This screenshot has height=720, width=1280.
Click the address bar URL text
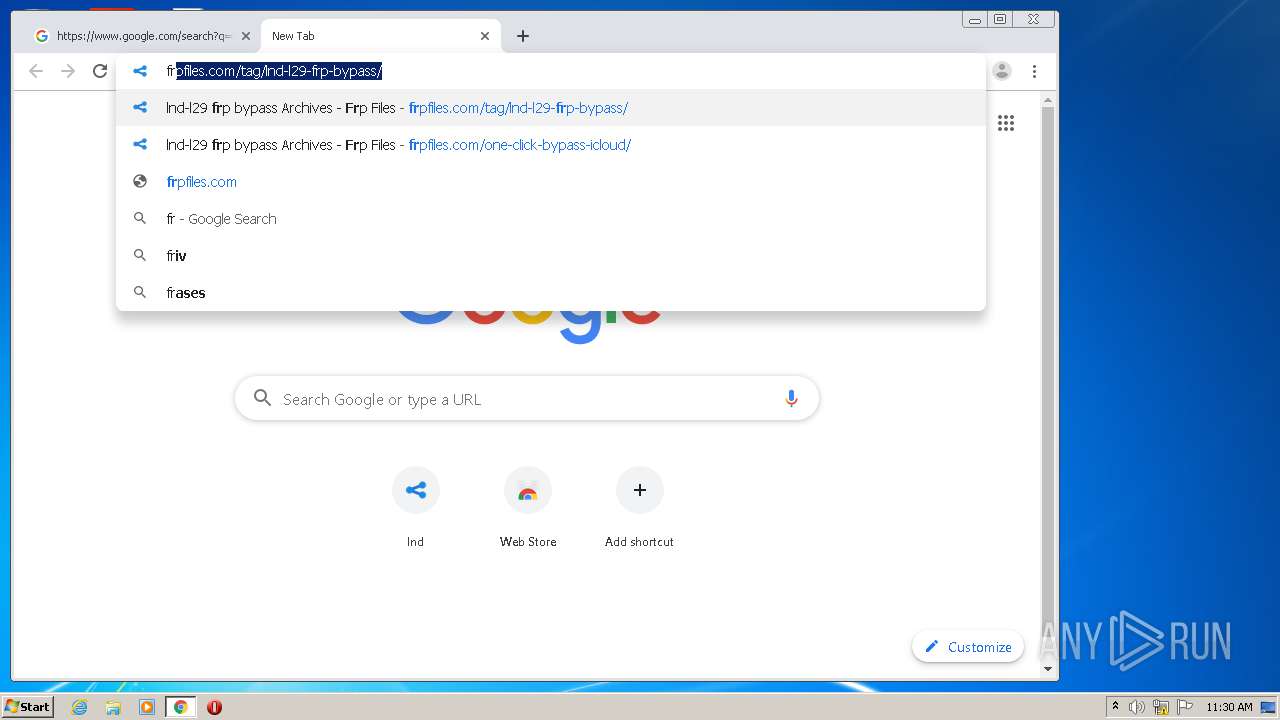274,71
